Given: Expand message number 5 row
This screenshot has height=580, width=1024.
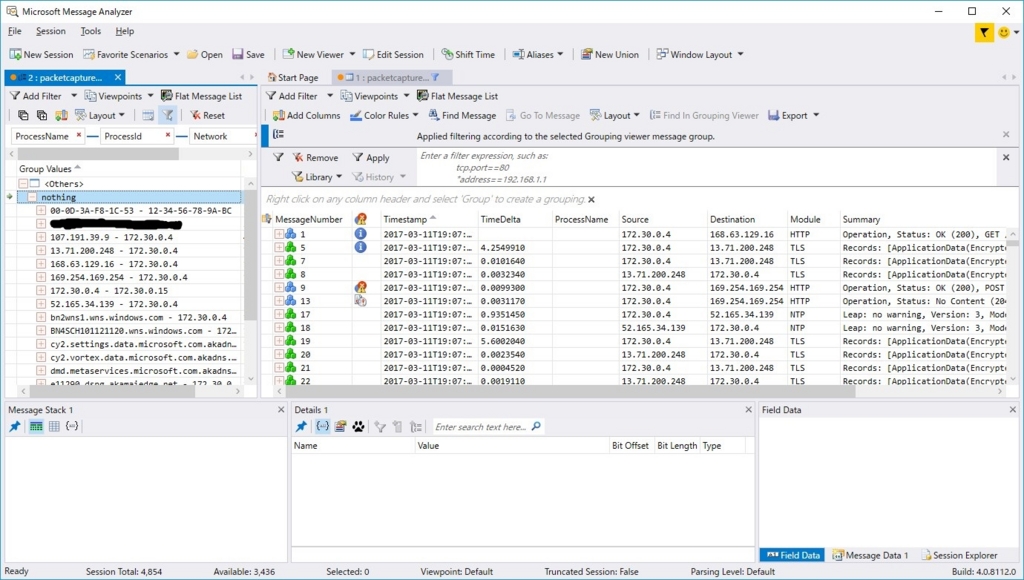Looking at the screenshot, I should coord(279,248).
